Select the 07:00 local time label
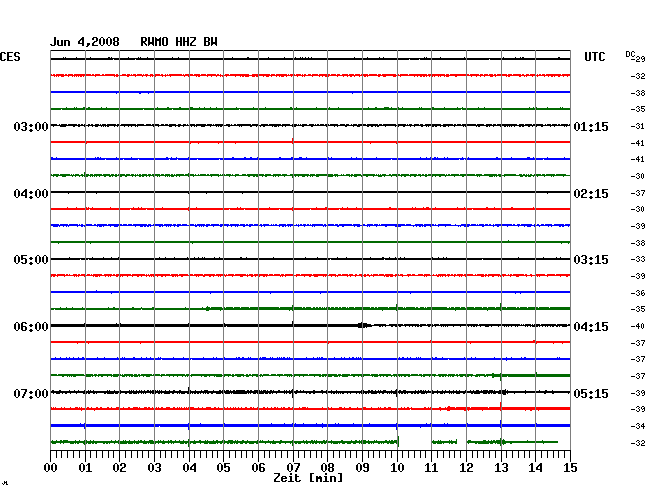Screen dimensions: 650x494 tap(31, 393)
